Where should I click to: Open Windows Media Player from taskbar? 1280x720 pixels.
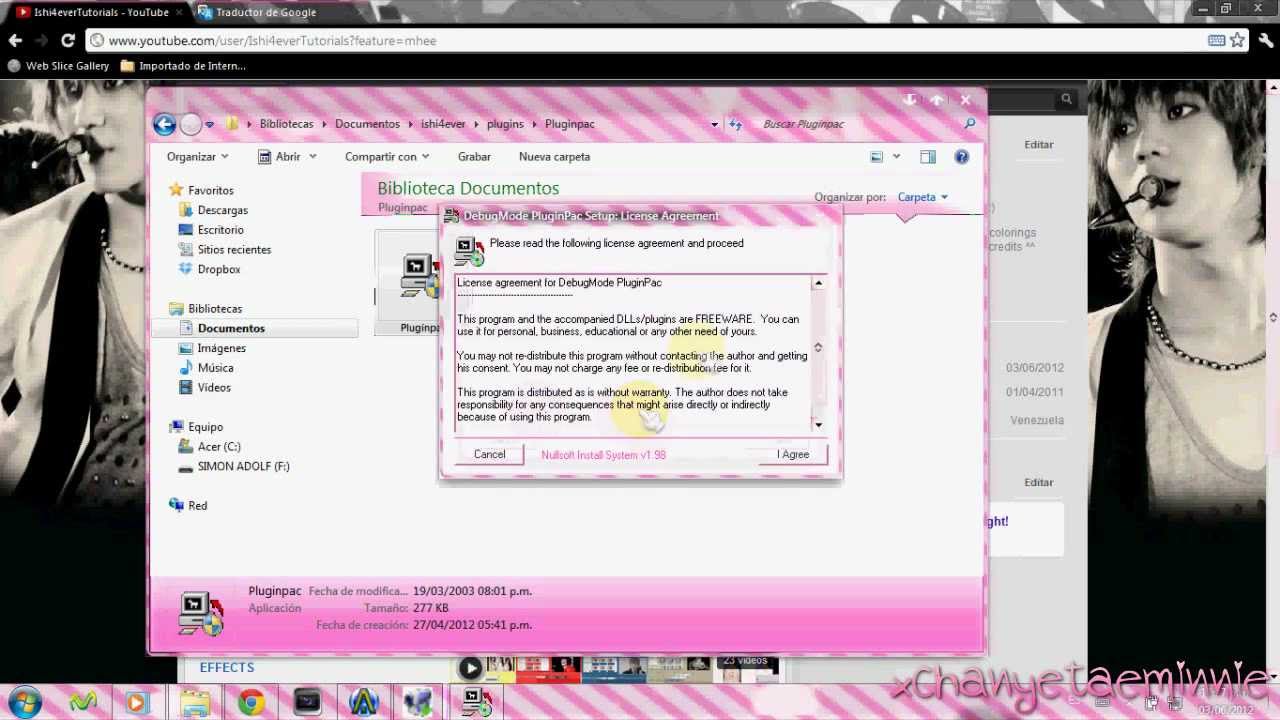137,703
